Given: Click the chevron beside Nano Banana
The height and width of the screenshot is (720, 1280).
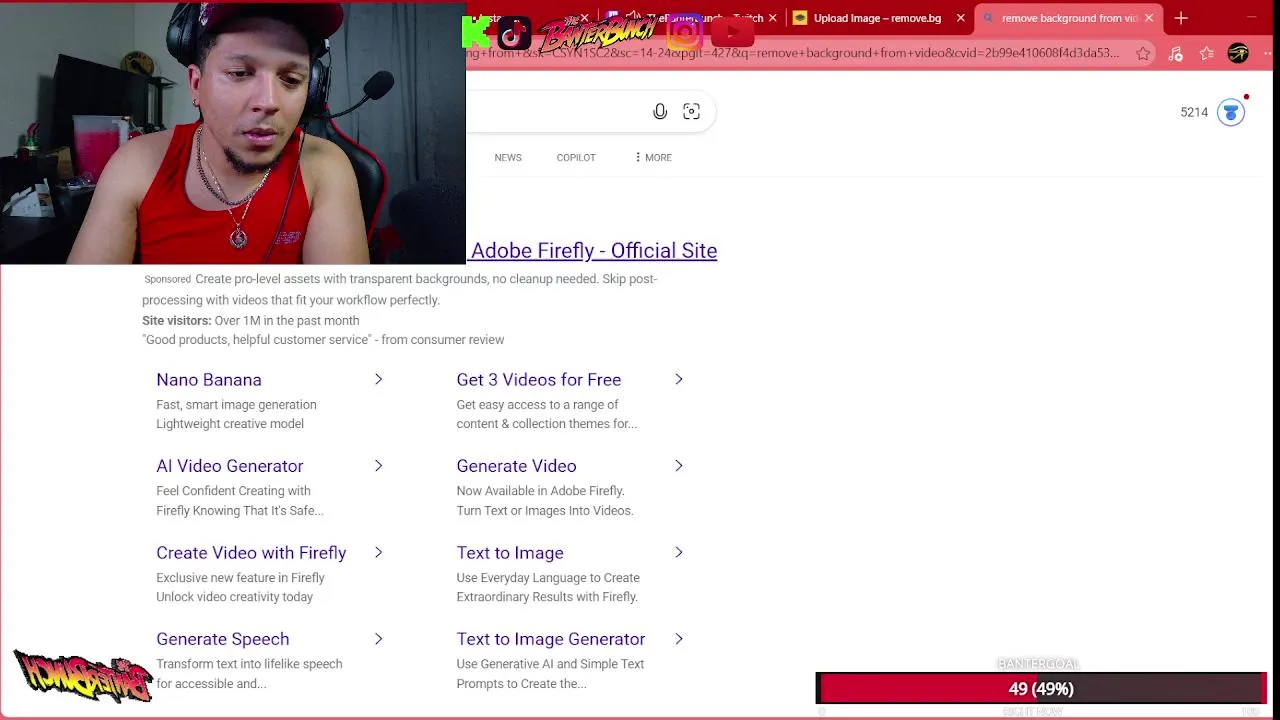Looking at the screenshot, I should point(378,379).
